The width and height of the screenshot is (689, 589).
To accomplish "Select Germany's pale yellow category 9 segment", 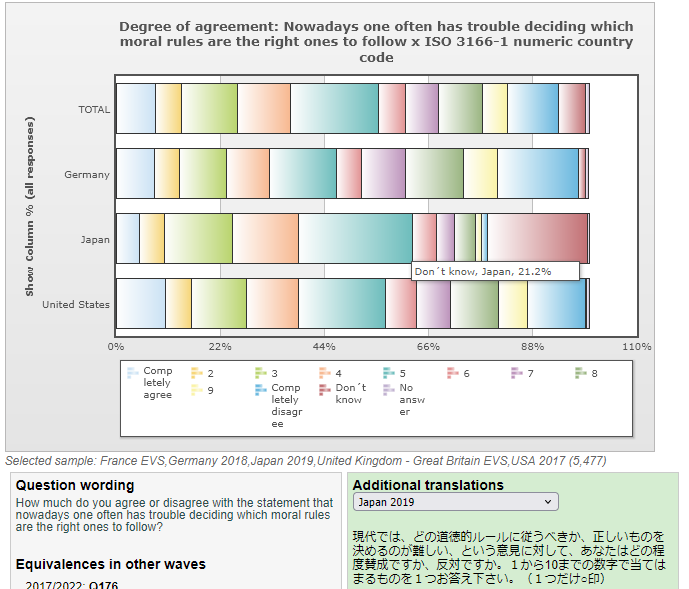I will click(x=480, y=174).
